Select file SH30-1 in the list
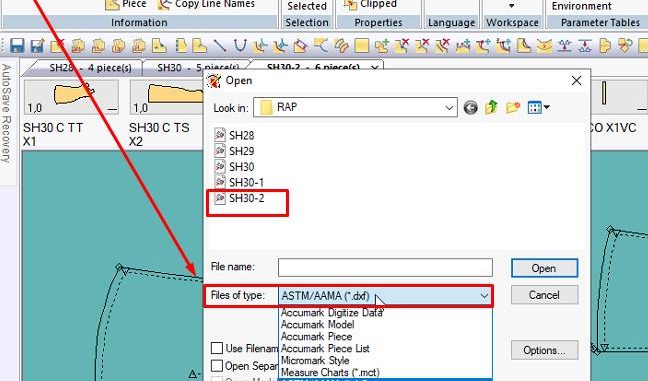This screenshot has width=648, height=381. (x=239, y=183)
